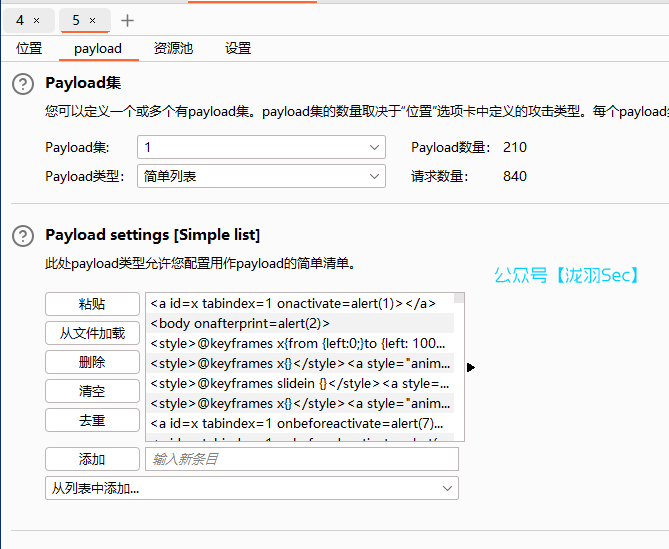The height and width of the screenshot is (549, 669).
Task: Close attack tab 4
Action: 37,20
